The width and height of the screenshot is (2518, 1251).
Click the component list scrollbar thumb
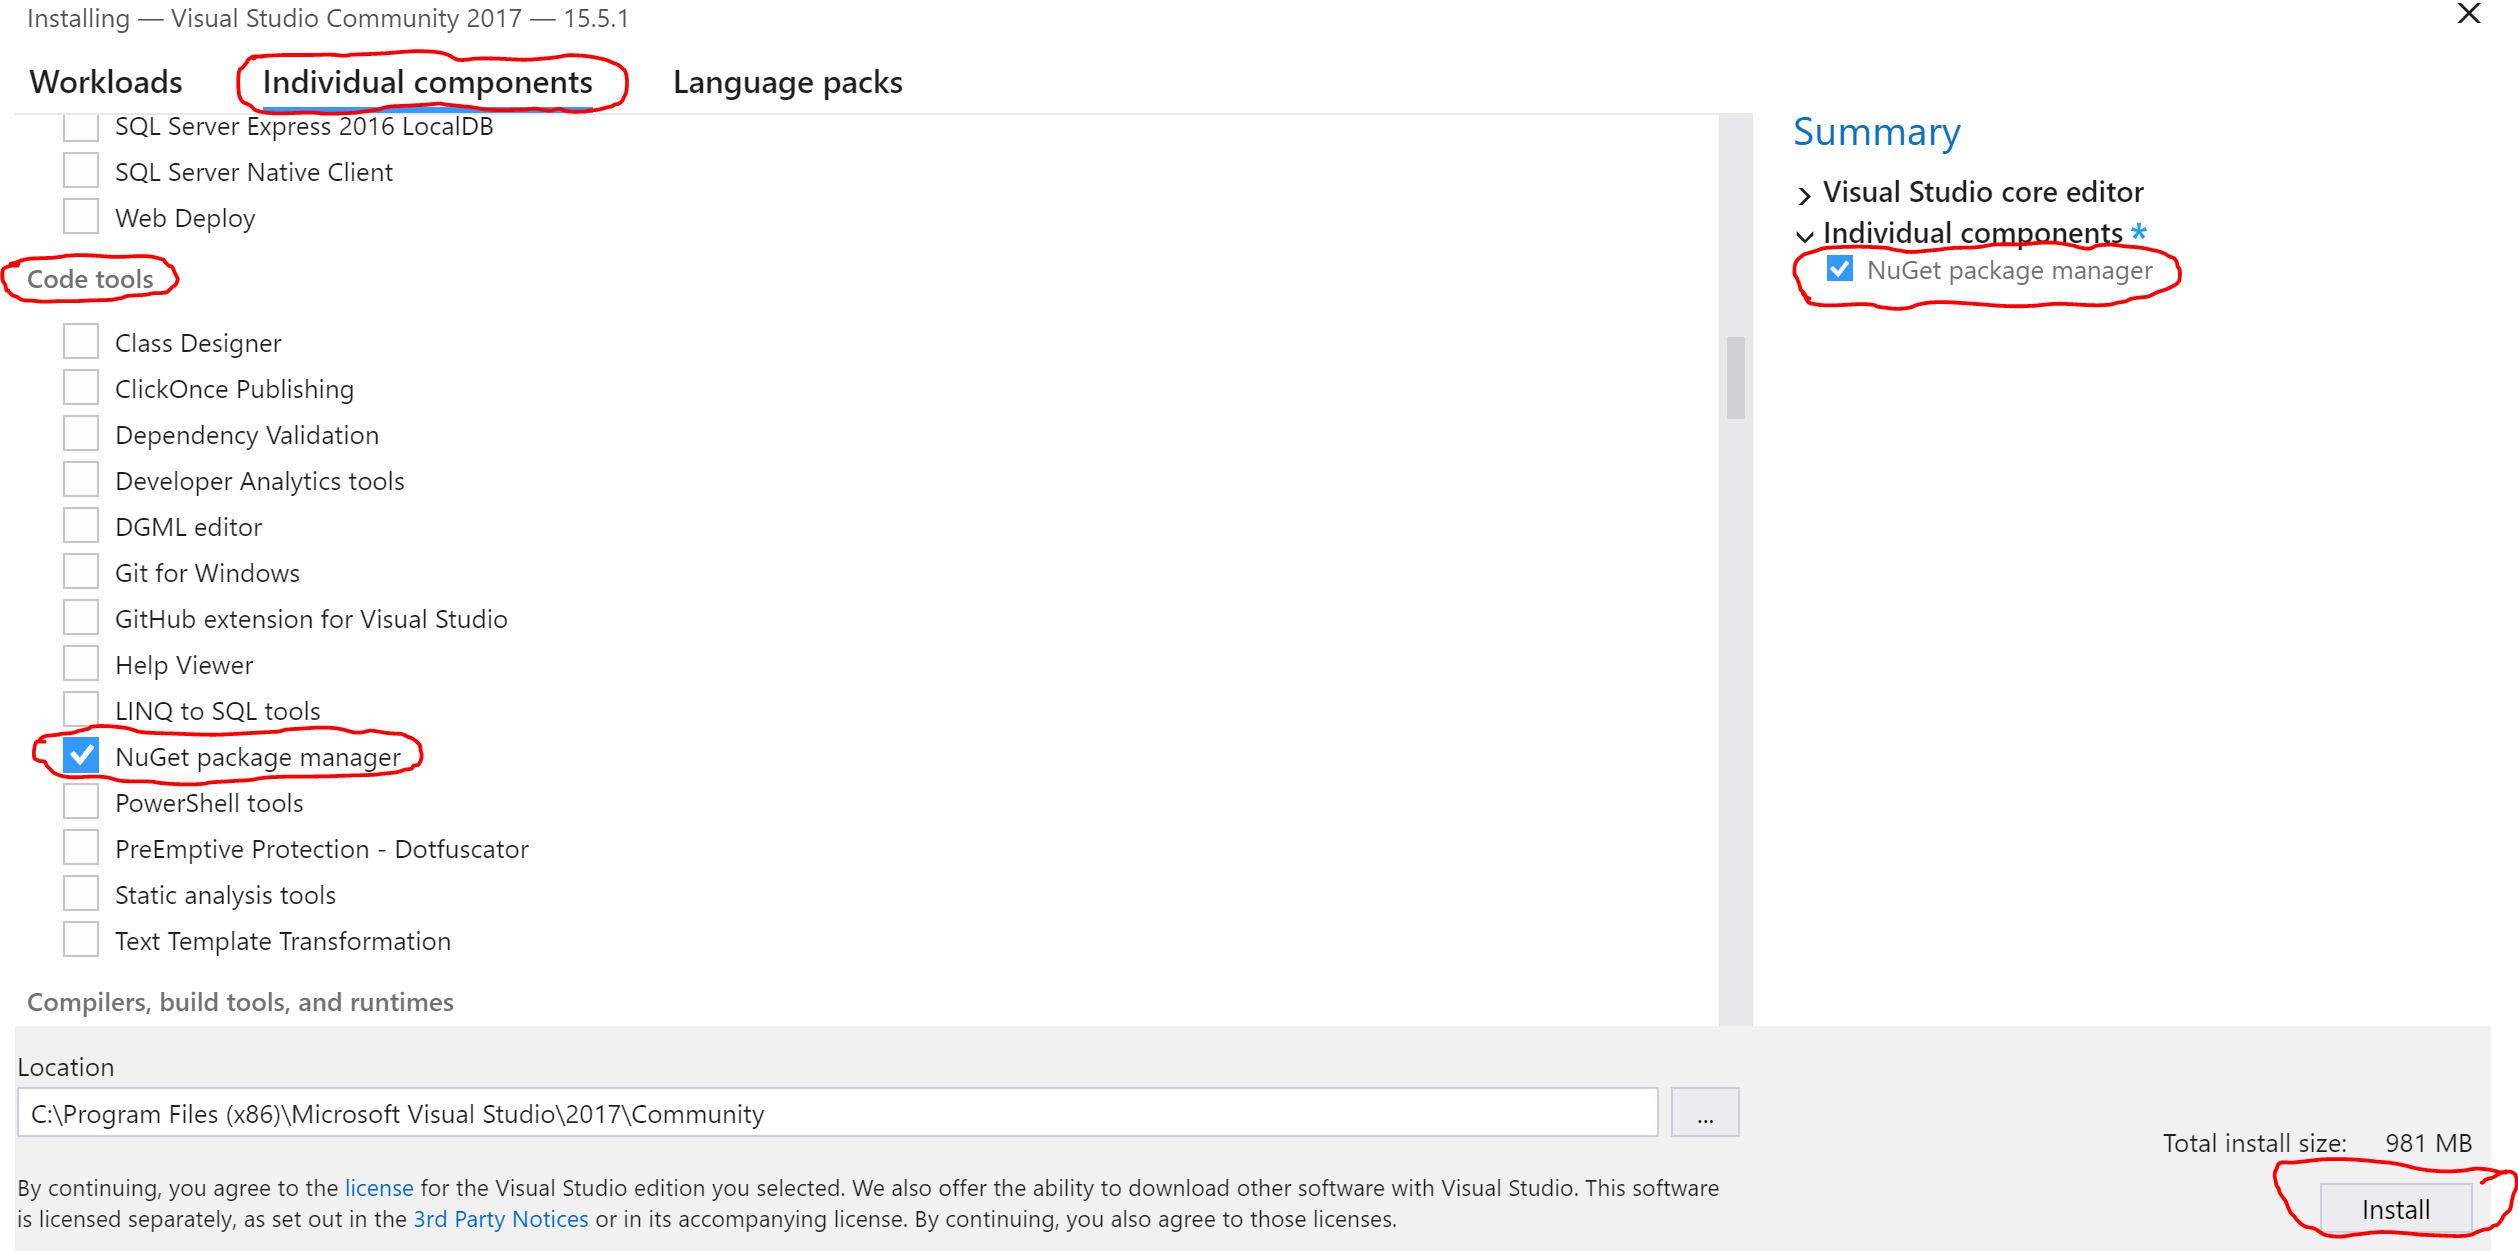[x=1736, y=378]
